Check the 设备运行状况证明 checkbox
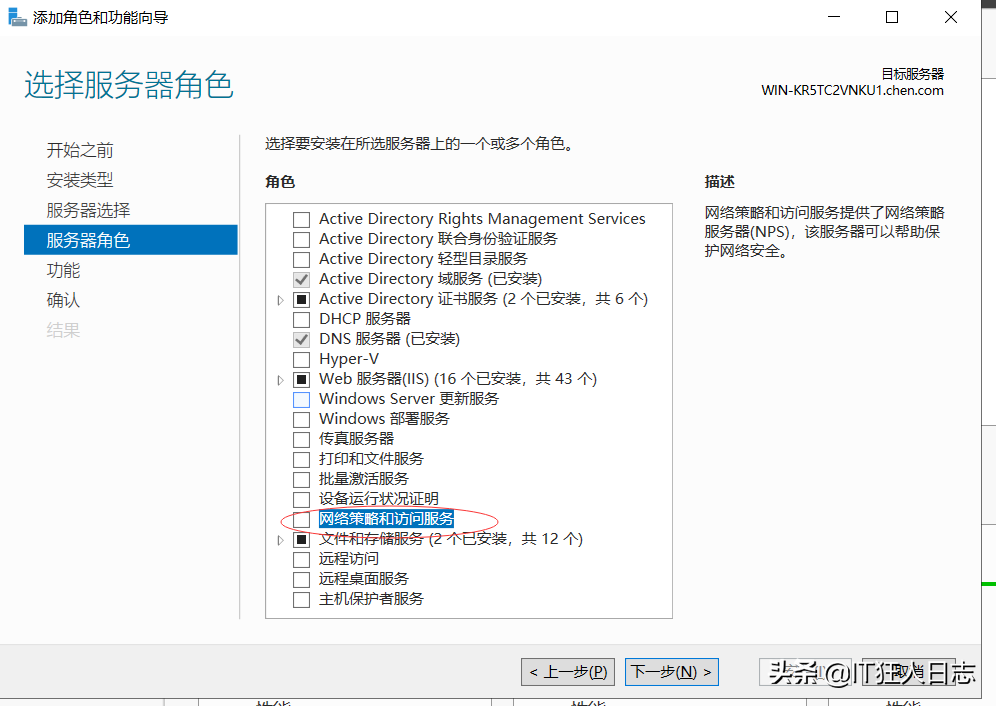Viewport: 996px width, 706px height. (x=301, y=500)
